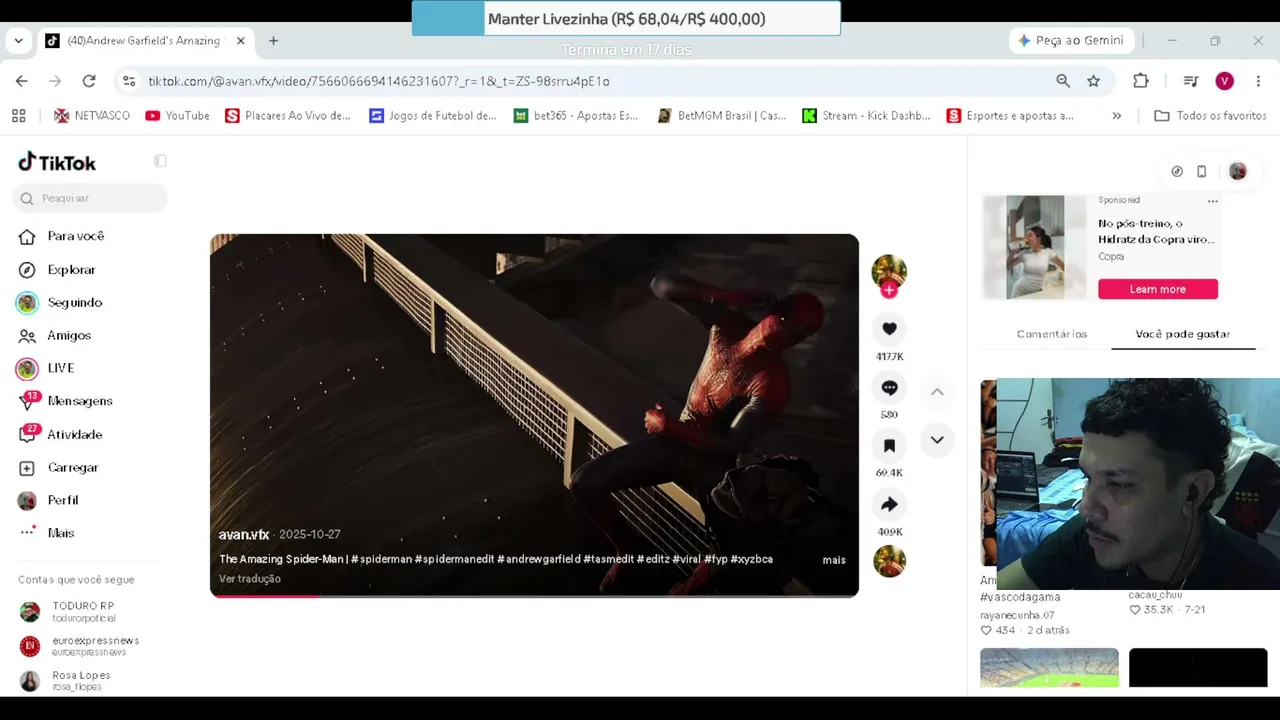Open the Chrome zoom magnifier icon
This screenshot has height=720, width=1280.
pos(1063,81)
